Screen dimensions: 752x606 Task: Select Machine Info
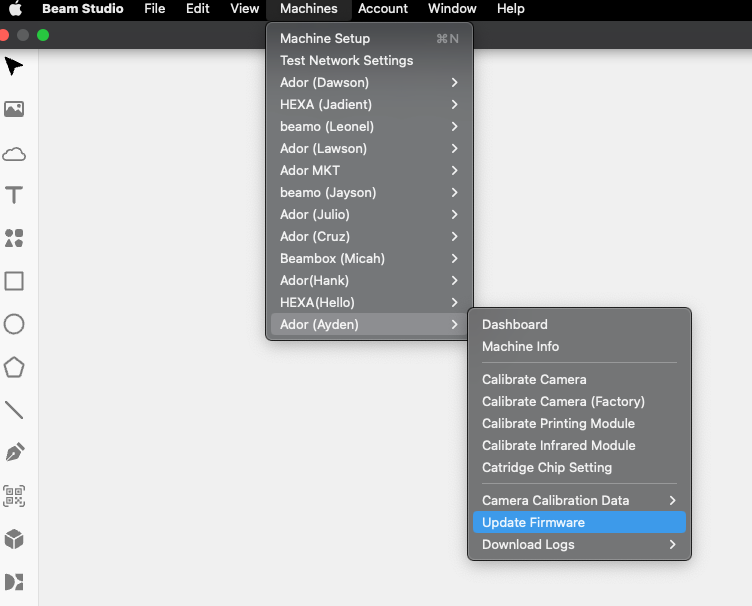pos(579,347)
